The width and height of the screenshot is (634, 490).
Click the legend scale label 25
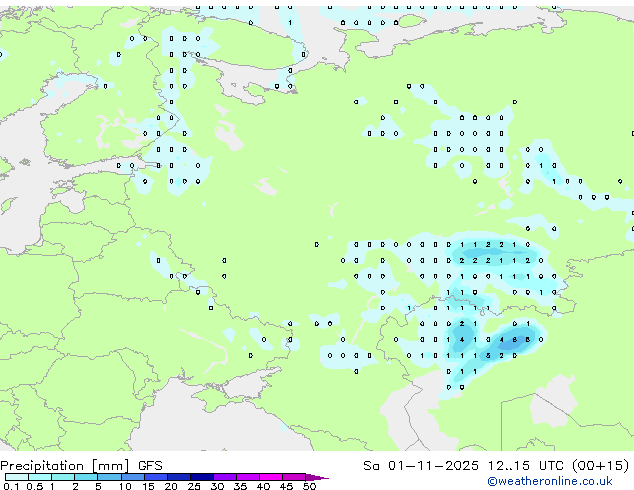coord(194,486)
